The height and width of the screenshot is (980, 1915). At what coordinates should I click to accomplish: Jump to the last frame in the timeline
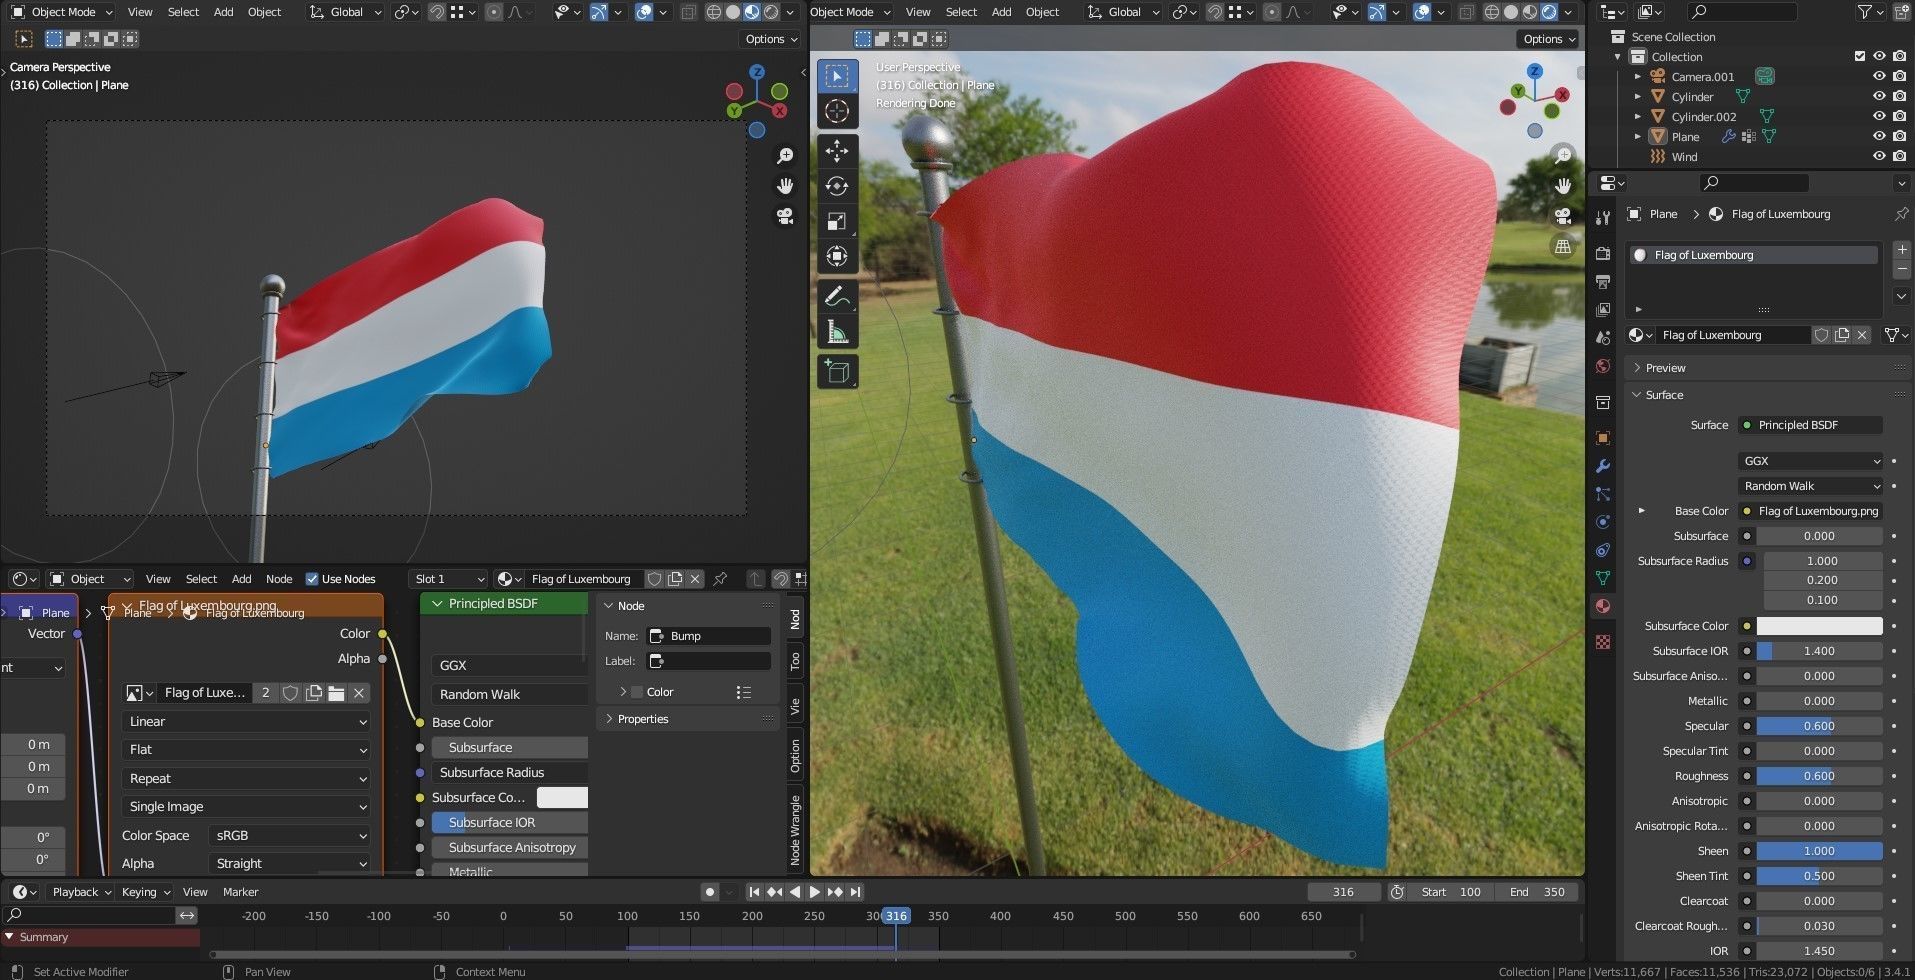855,891
